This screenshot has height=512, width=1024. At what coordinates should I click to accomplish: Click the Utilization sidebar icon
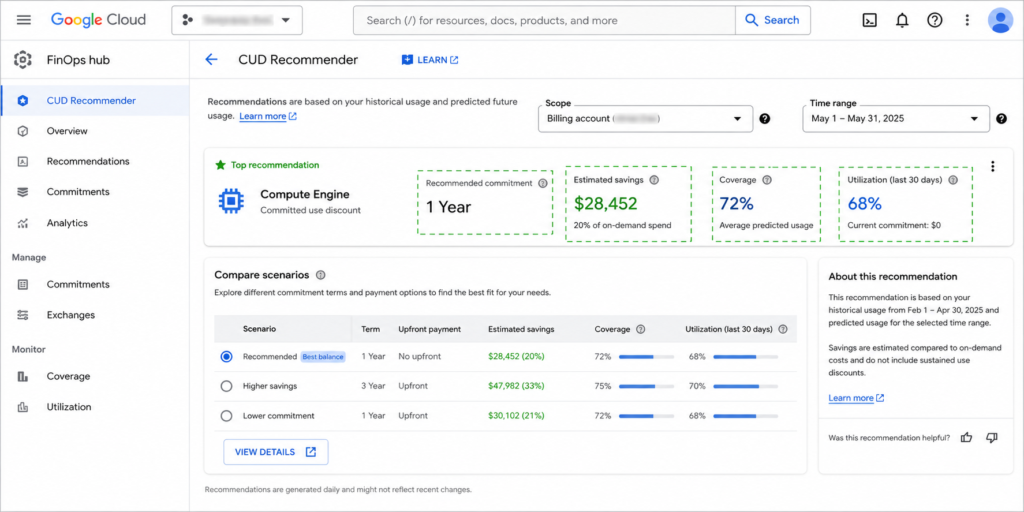(x=23, y=407)
